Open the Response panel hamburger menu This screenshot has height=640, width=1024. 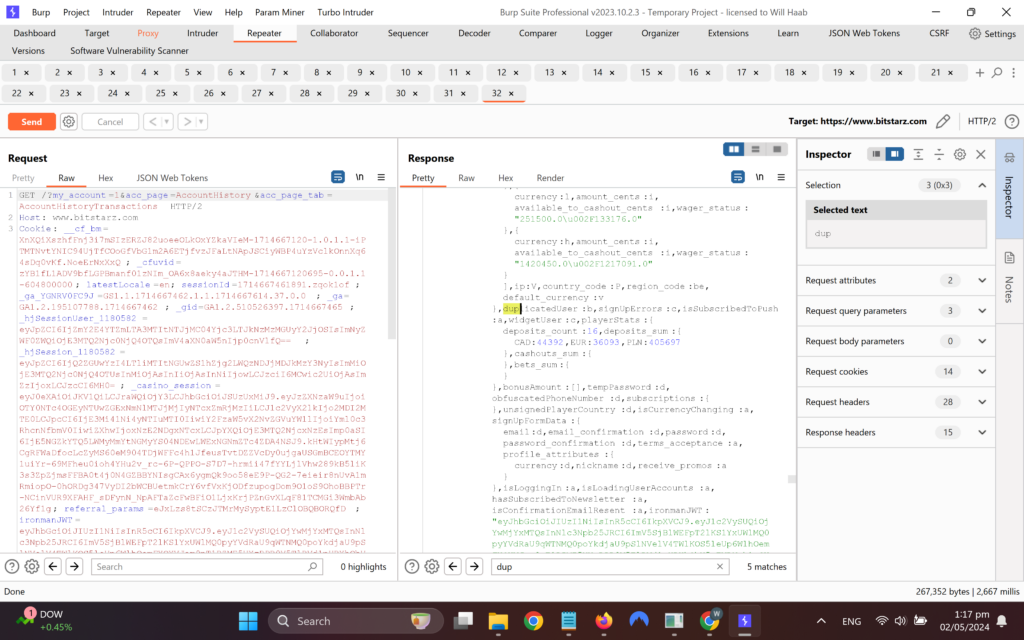coord(781,177)
